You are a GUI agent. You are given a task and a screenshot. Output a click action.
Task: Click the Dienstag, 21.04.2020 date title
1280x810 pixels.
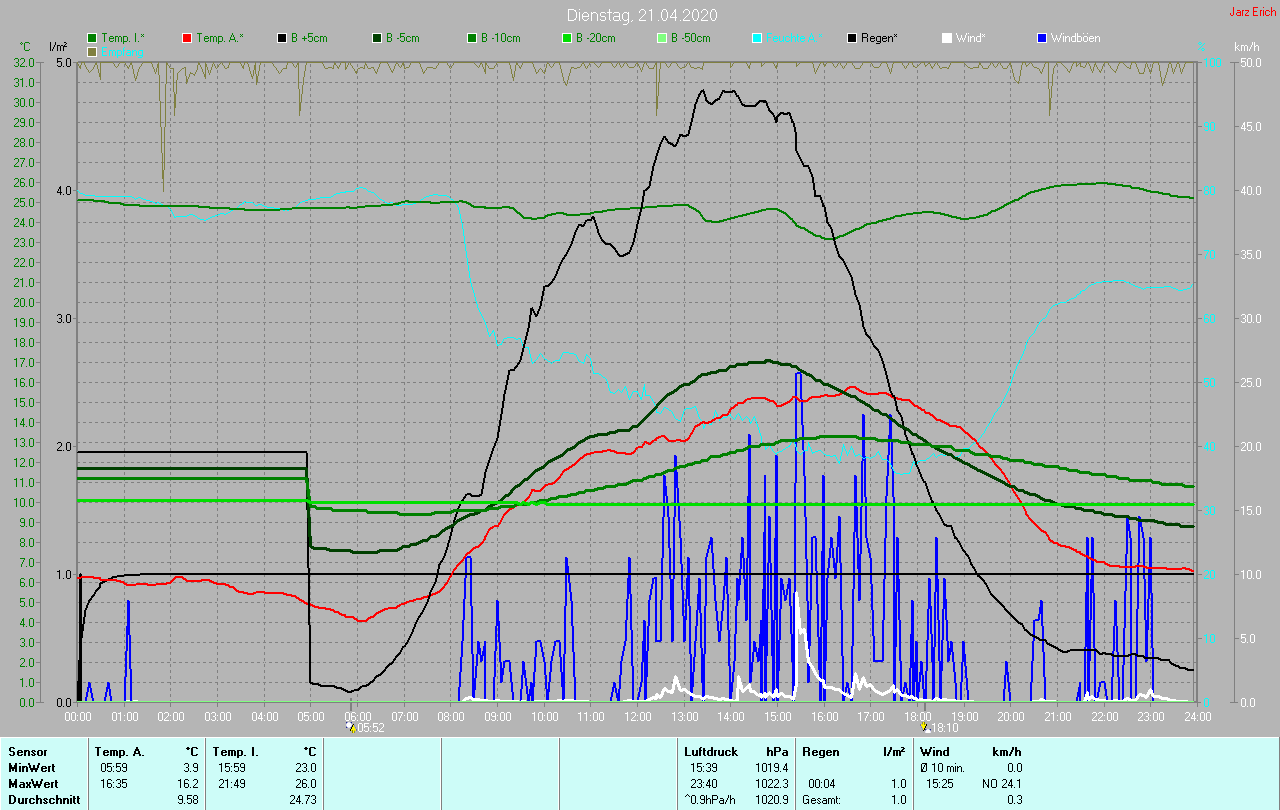point(641,15)
